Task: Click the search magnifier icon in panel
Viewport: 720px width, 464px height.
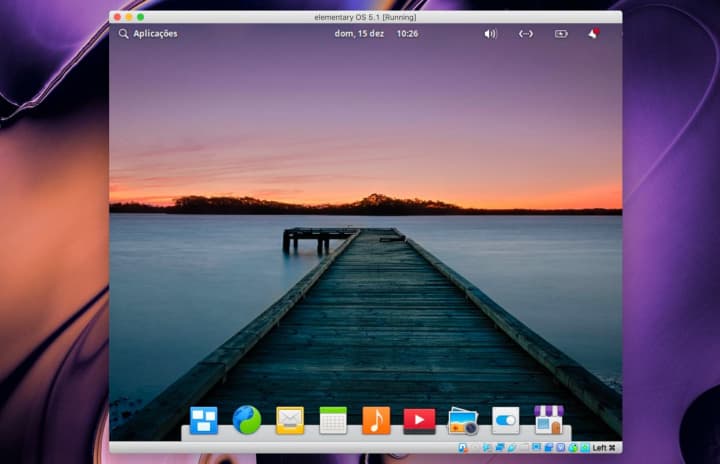Action: click(x=124, y=33)
